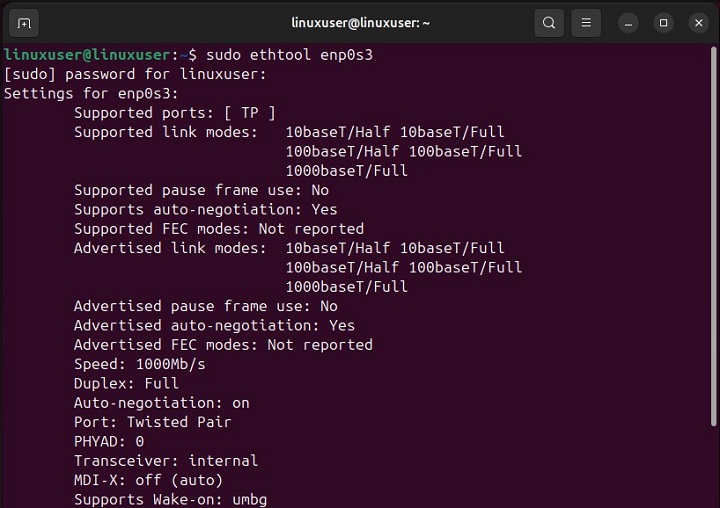
Task: Minimize the terminal window
Action: click(x=628, y=22)
